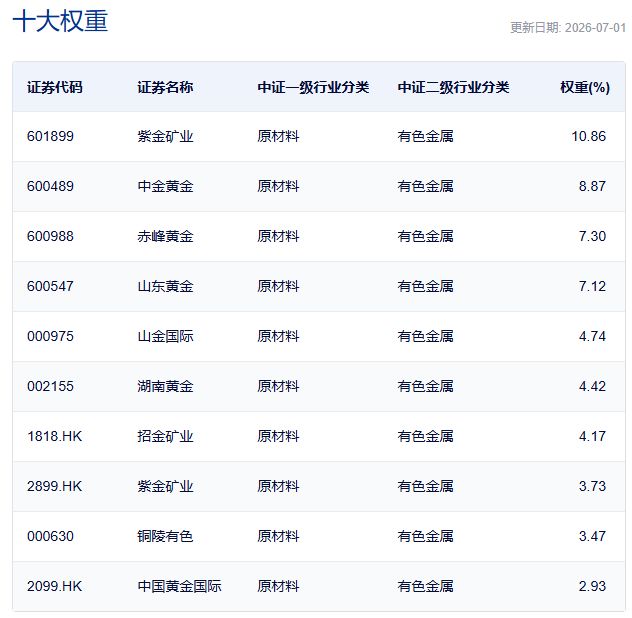Viewport: 632px width, 618px height.
Task: Click weight value 4.74
Action: (592, 336)
